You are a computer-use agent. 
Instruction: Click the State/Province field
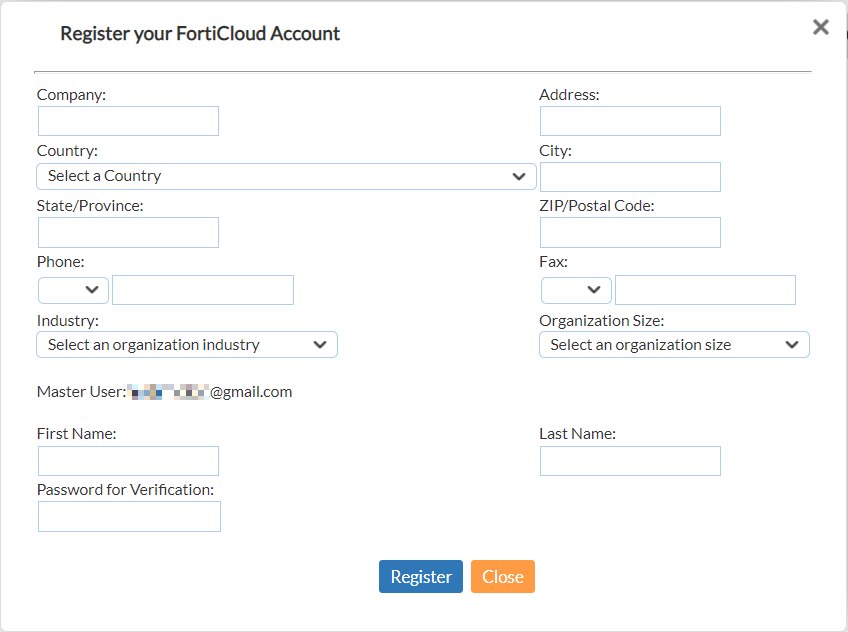pos(128,232)
